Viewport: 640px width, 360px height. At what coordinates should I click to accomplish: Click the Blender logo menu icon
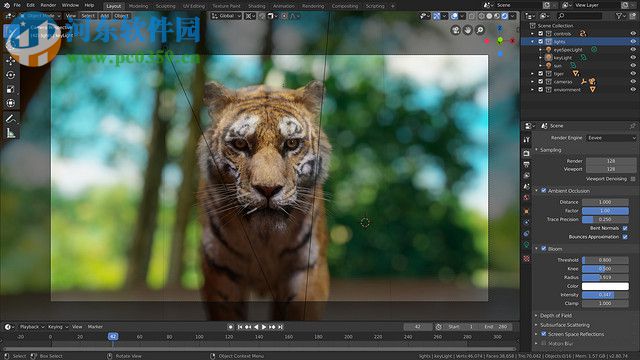click(7, 5)
